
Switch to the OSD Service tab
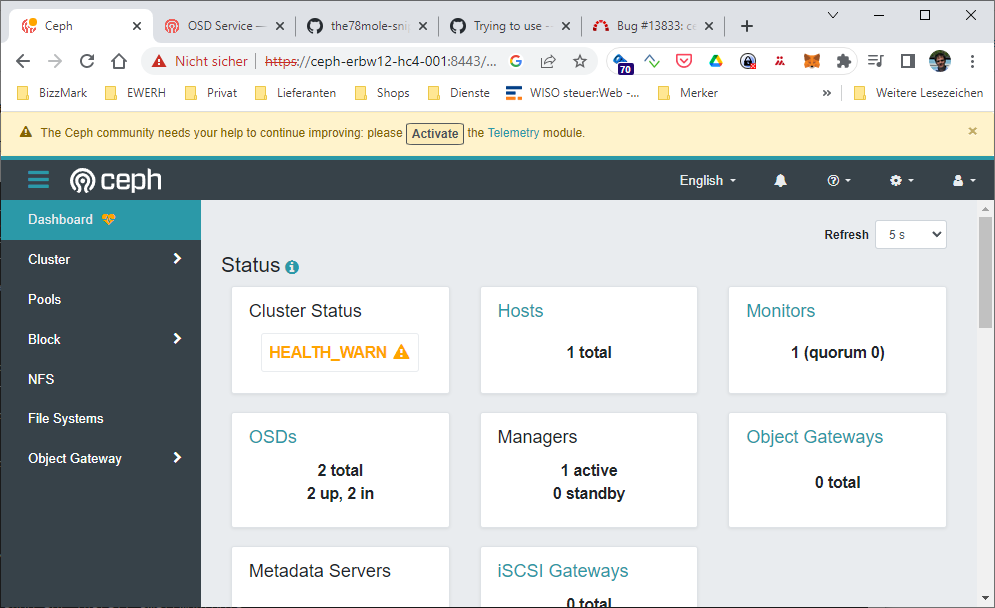pyautogui.click(x=224, y=26)
